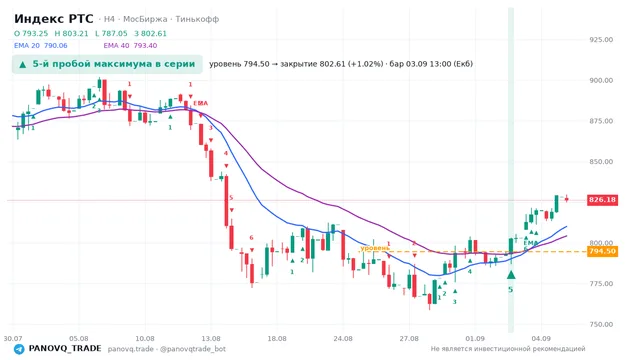Click the red number 6 signal marker
The height and width of the screenshot is (360, 640).
coord(251,238)
